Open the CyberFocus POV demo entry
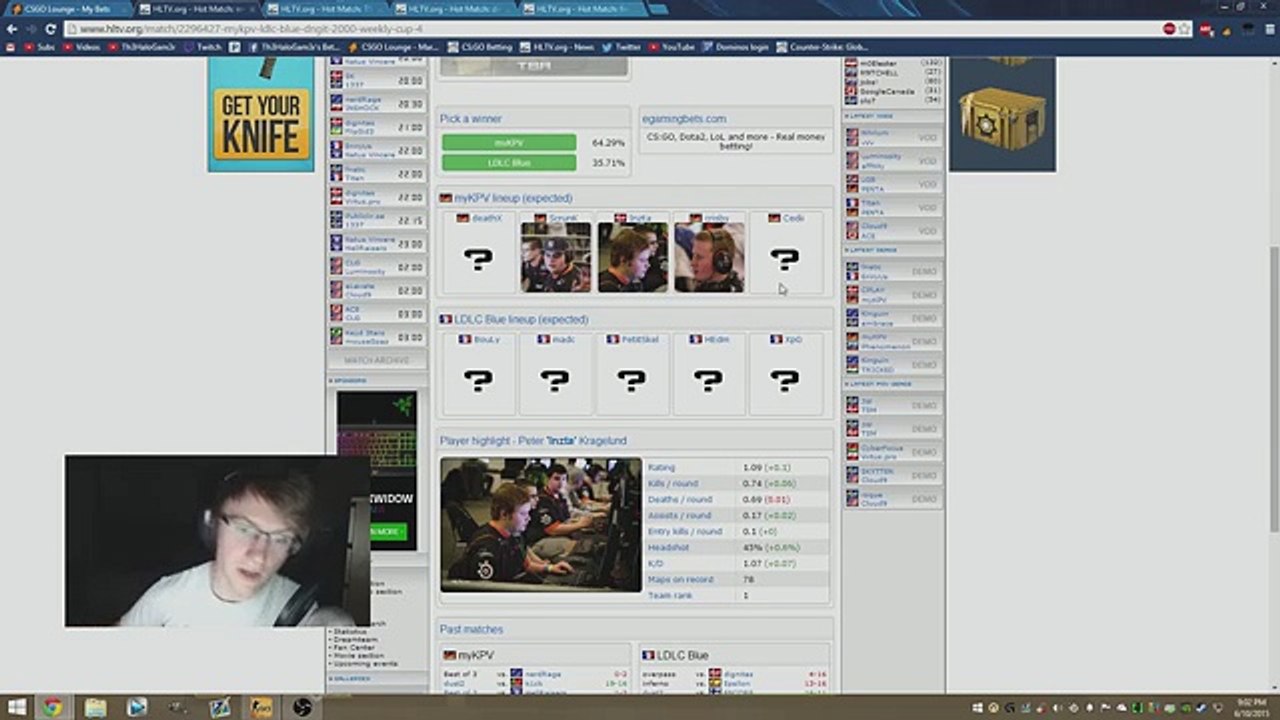The height and width of the screenshot is (720, 1280). (x=893, y=452)
